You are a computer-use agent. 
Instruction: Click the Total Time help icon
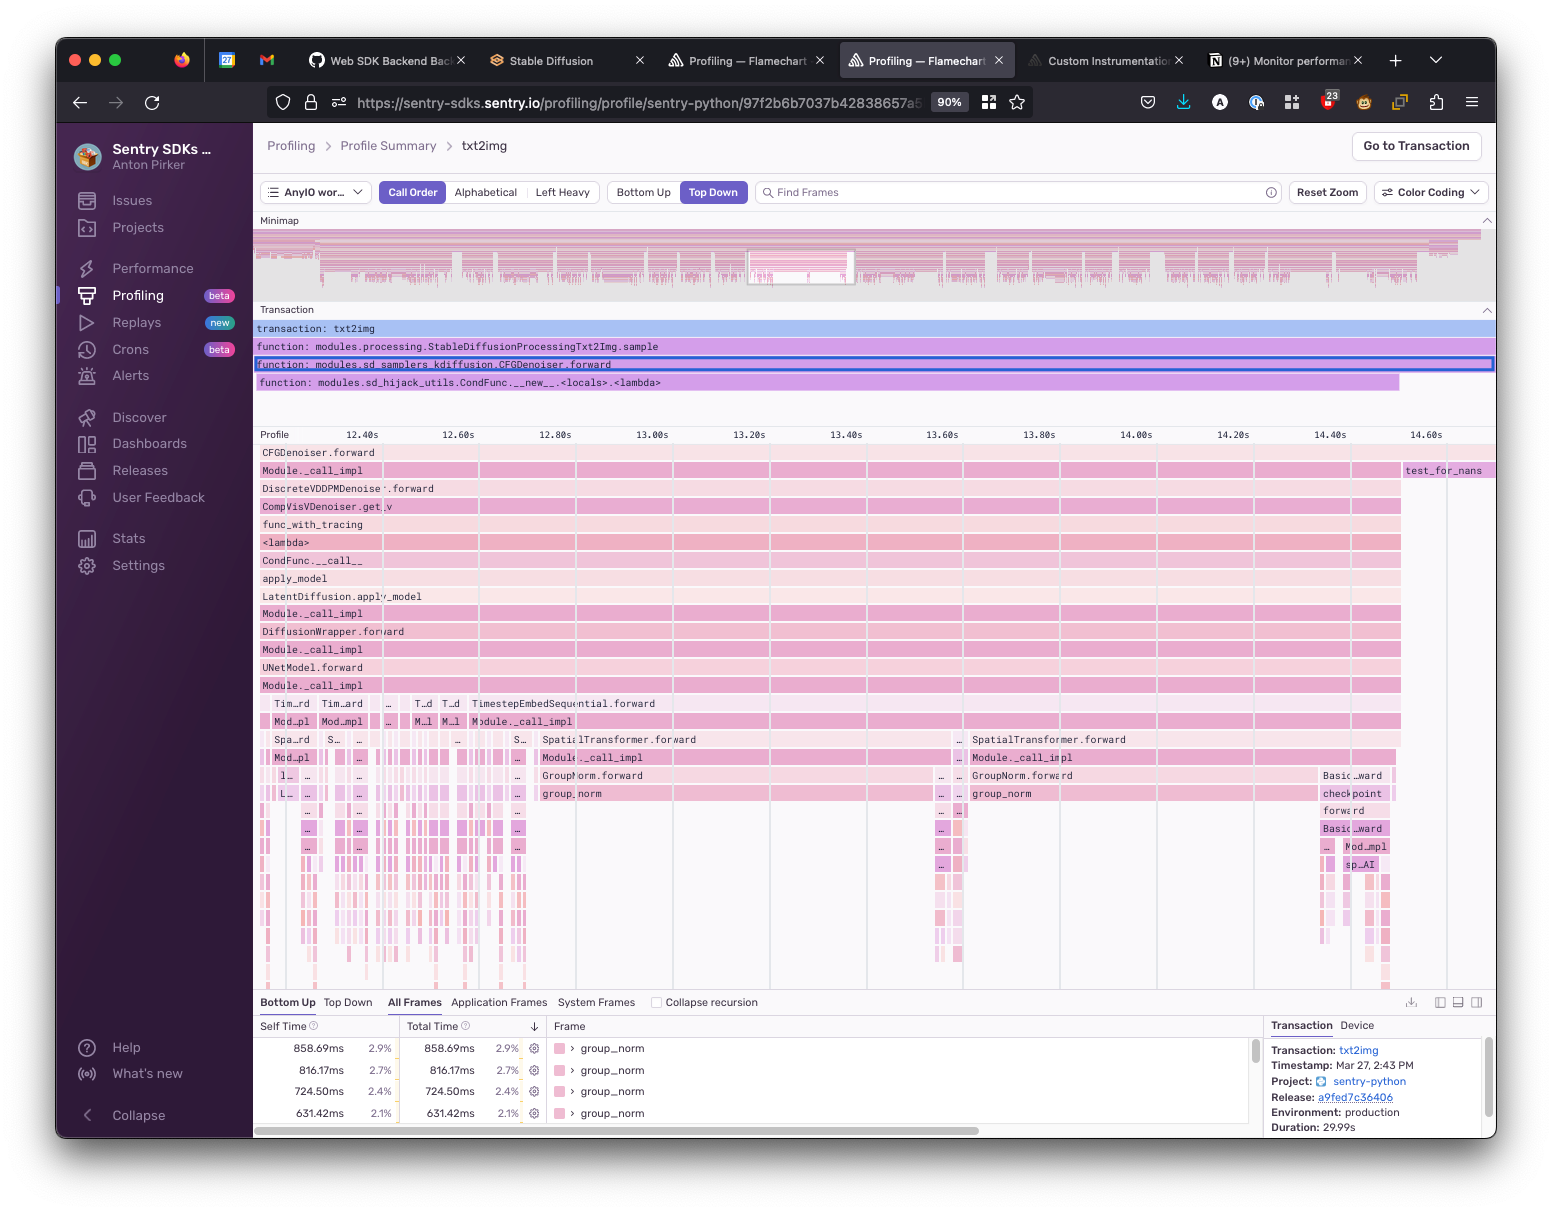[x=465, y=1027]
